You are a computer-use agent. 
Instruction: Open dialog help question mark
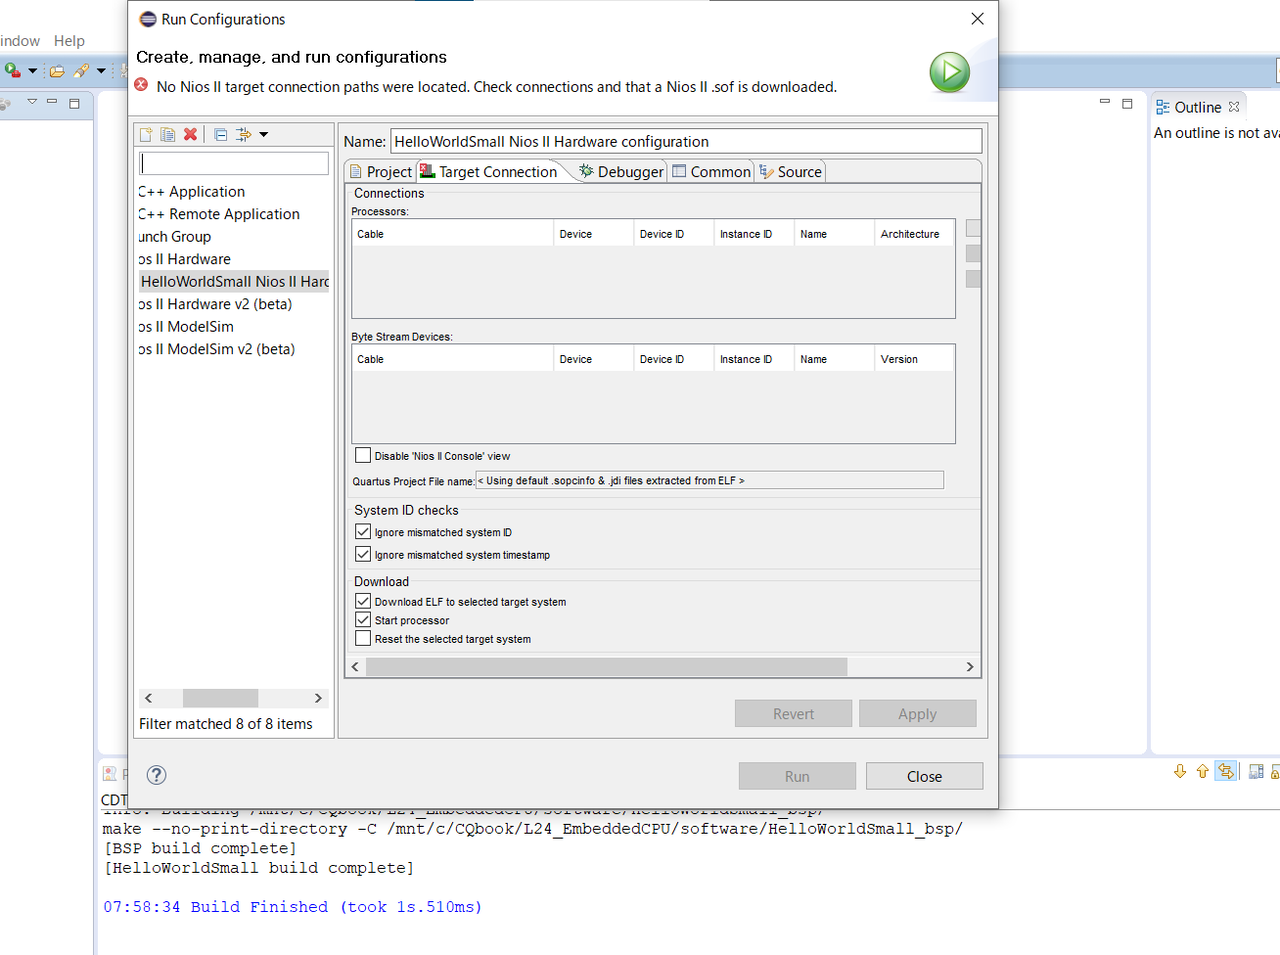coord(156,775)
